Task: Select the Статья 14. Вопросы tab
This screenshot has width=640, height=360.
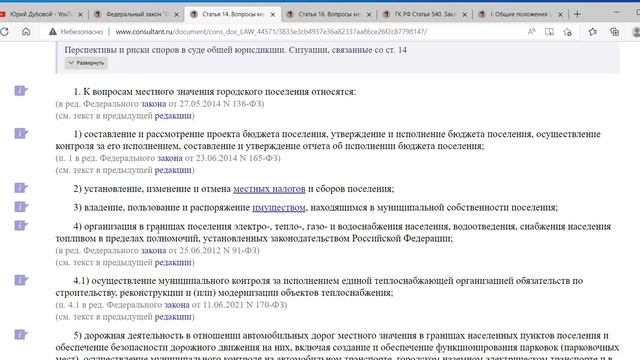Action: (x=233, y=14)
